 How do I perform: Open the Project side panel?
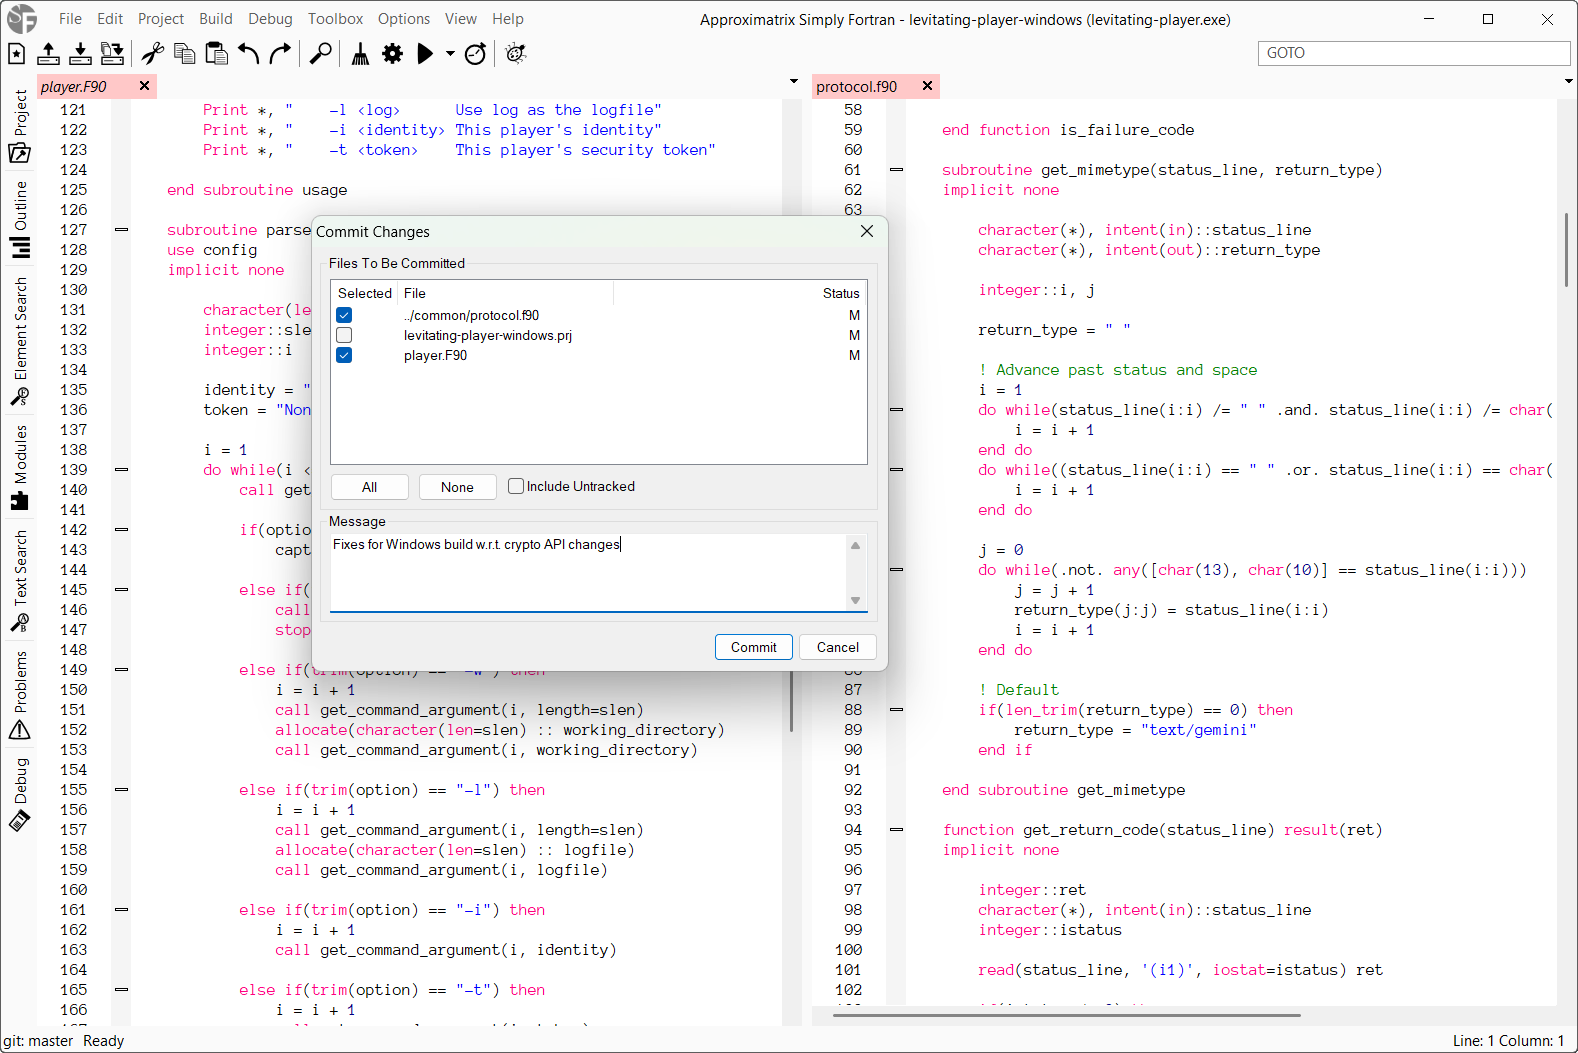tap(20, 126)
